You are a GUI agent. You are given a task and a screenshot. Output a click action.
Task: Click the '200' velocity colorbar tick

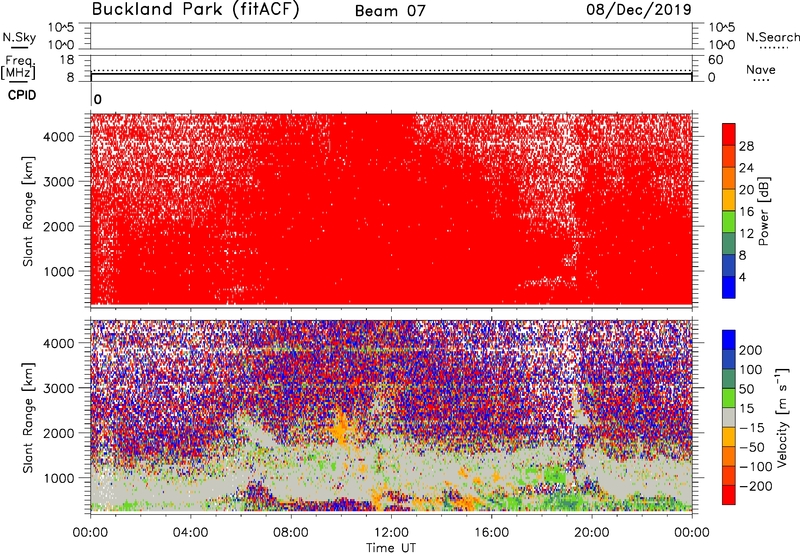(x=751, y=350)
